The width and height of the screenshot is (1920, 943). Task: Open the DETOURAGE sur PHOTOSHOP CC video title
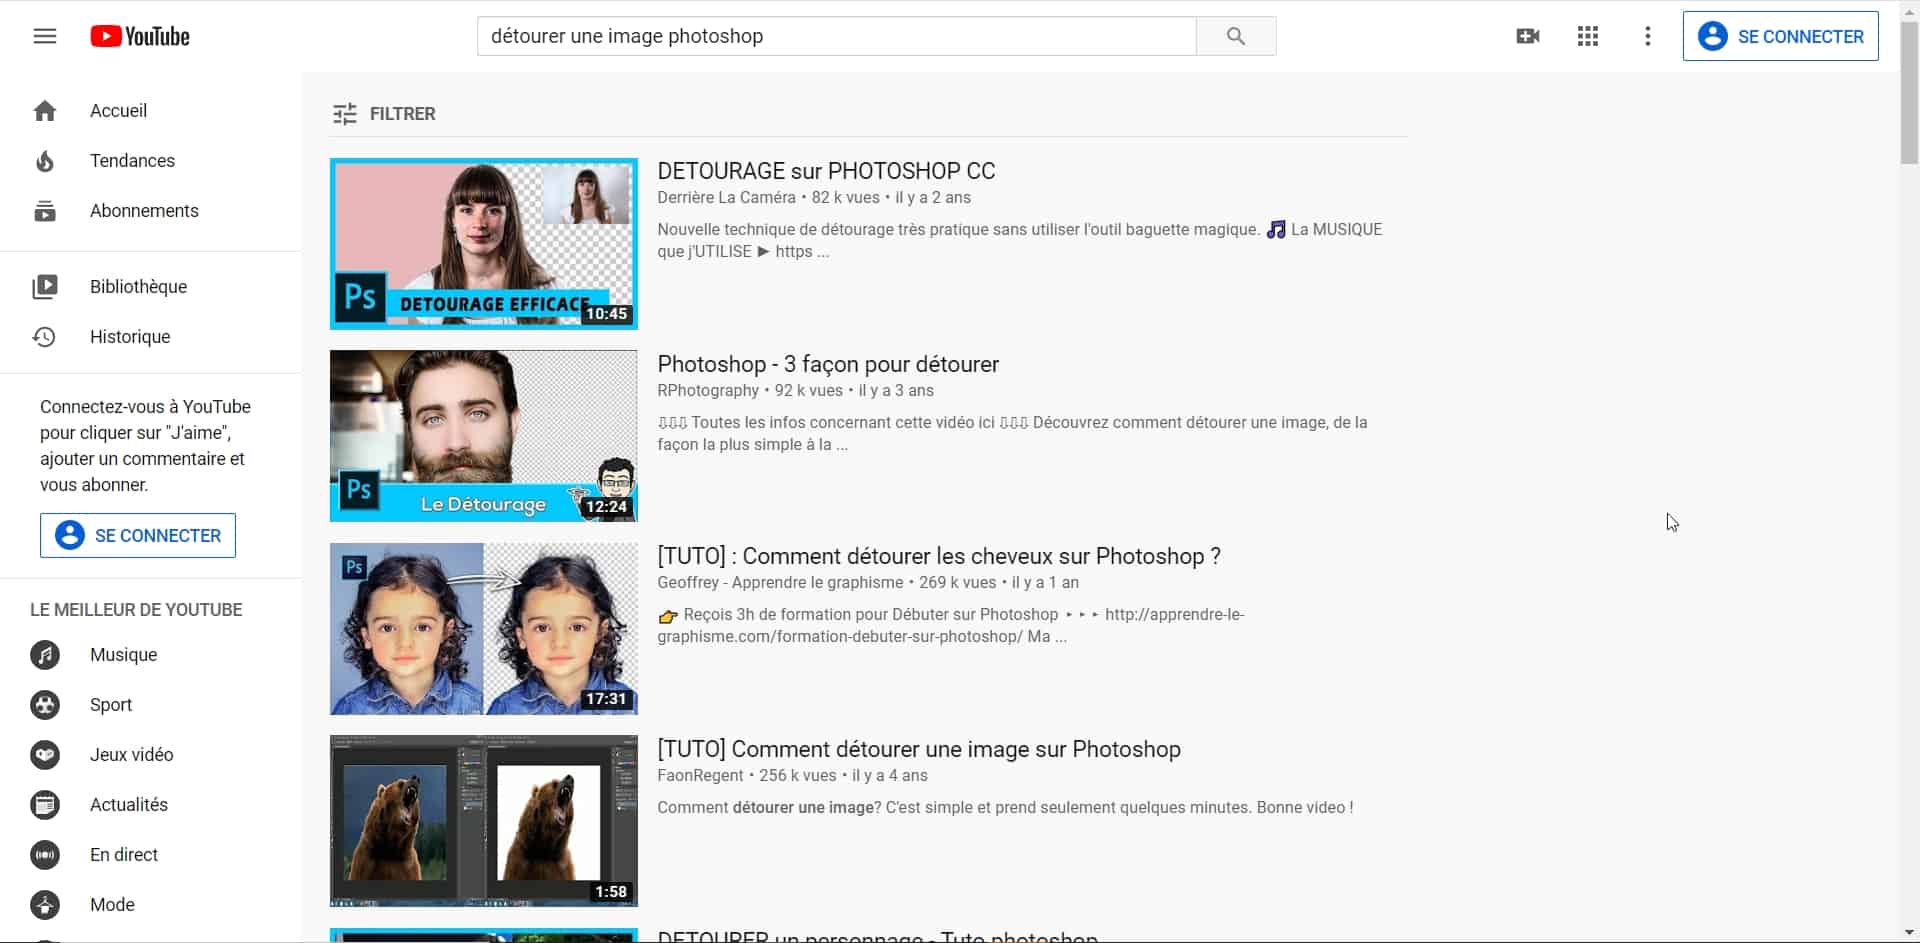coord(826,171)
